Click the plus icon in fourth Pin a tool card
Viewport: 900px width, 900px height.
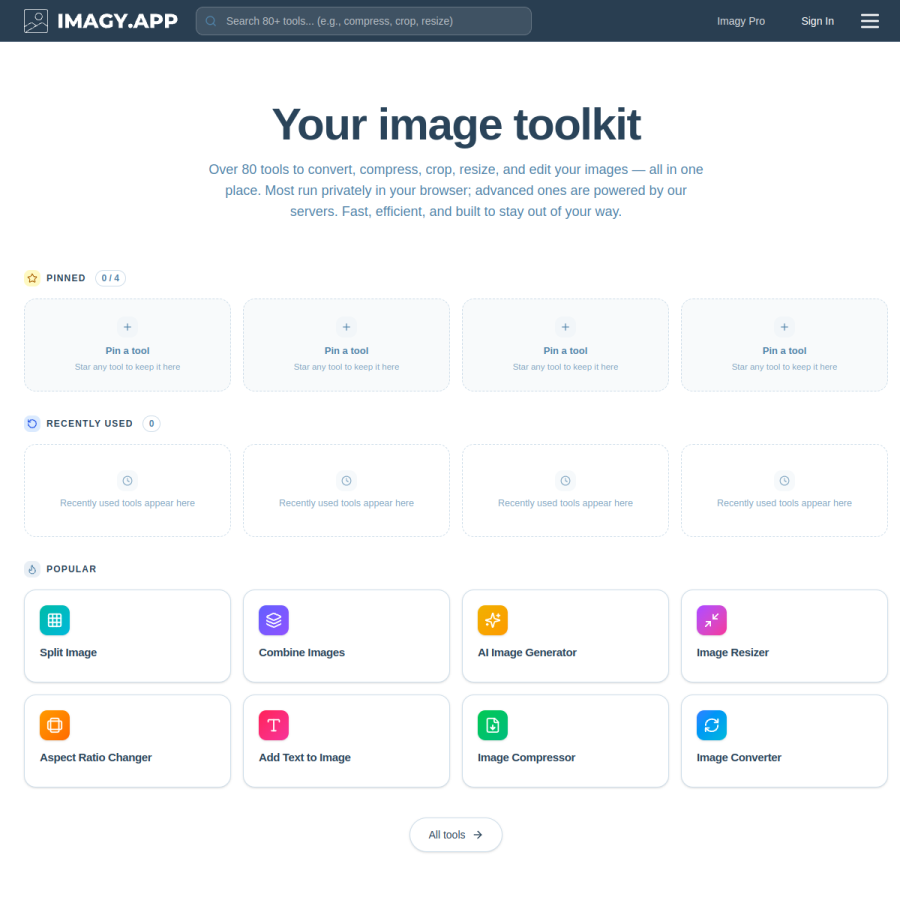(x=784, y=327)
